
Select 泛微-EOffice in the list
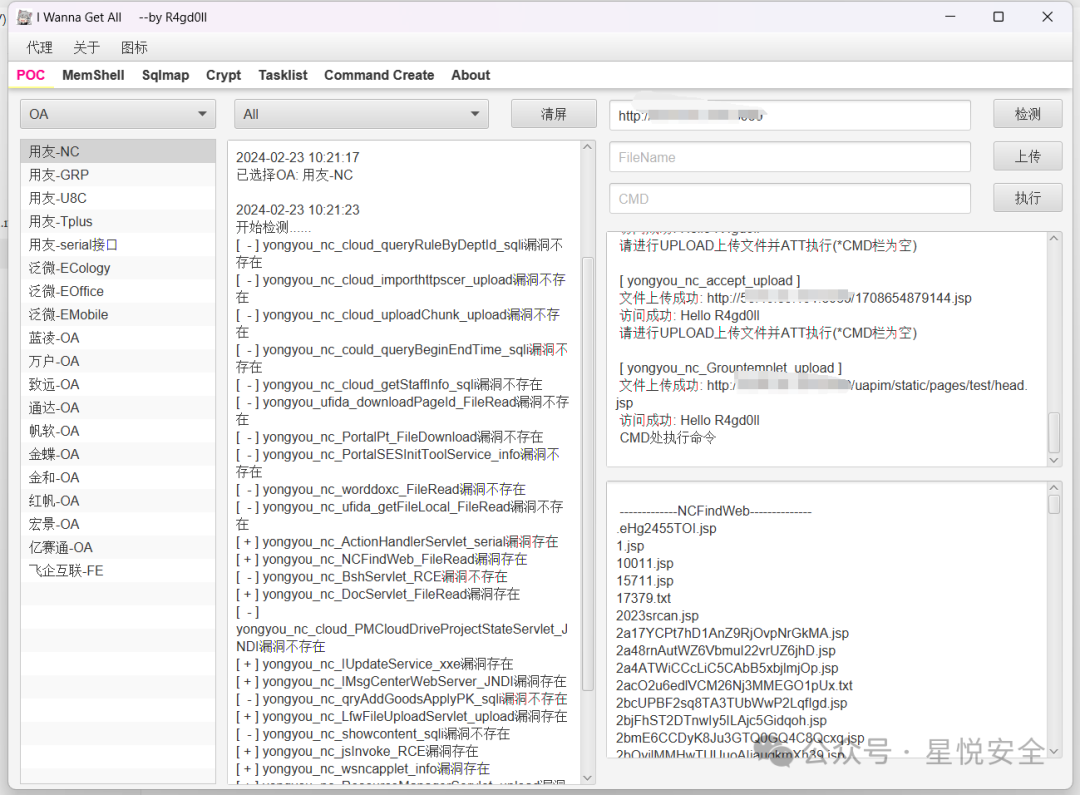118,291
